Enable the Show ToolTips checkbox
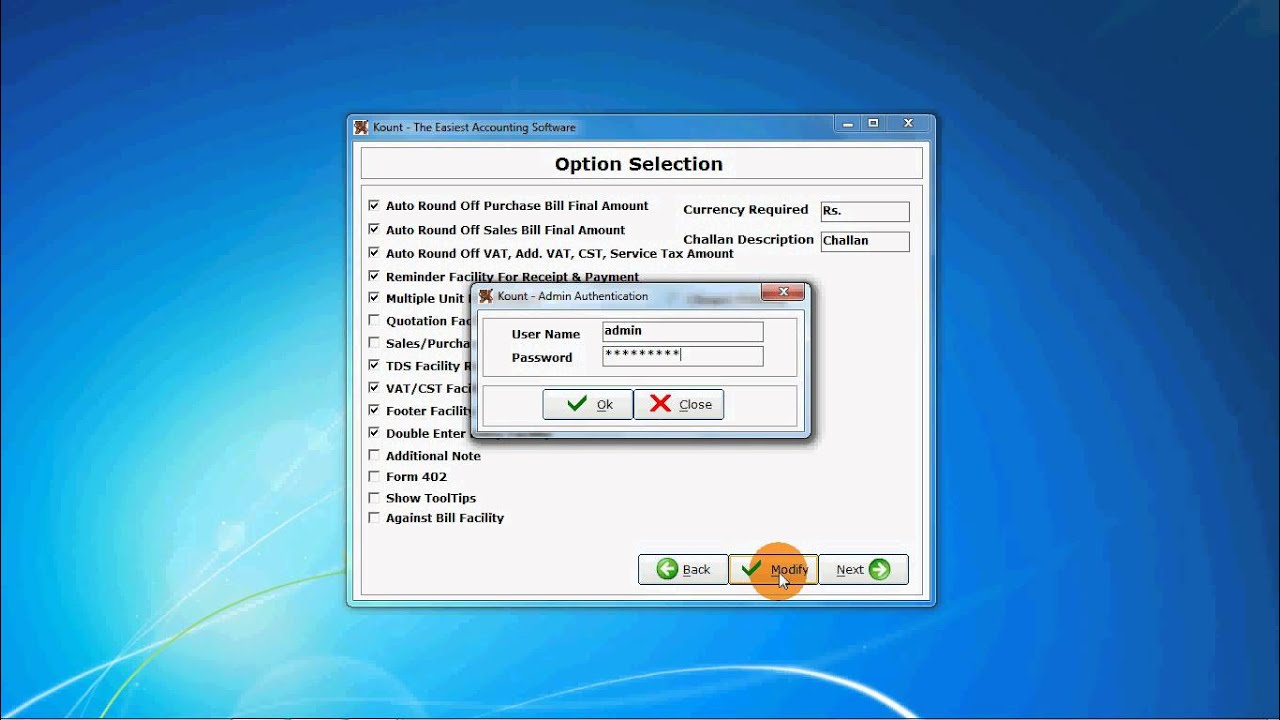 [x=374, y=497]
